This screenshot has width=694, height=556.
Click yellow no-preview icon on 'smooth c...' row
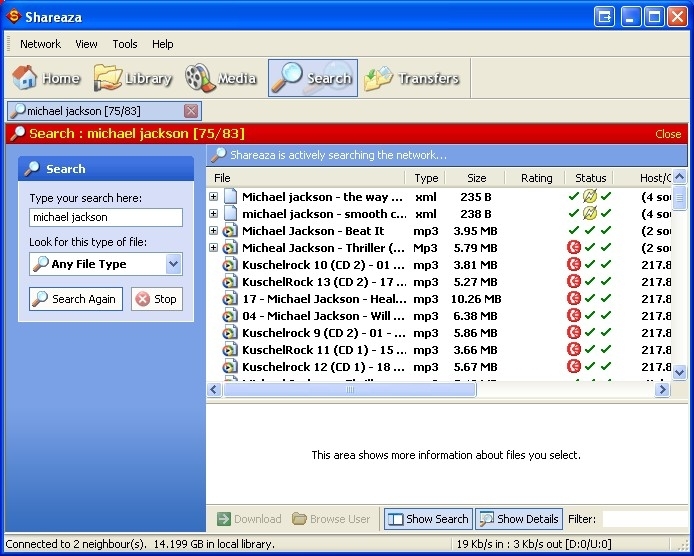pyautogui.click(x=590, y=213)
